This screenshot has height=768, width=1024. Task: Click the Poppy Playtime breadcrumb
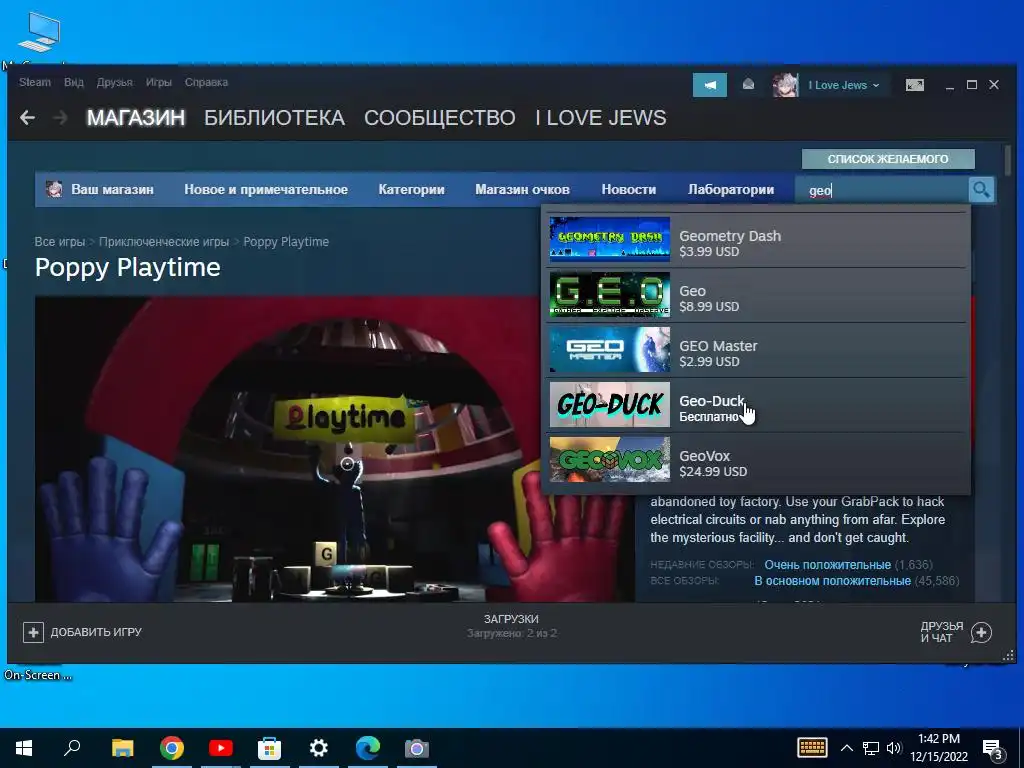click(286, 242)
